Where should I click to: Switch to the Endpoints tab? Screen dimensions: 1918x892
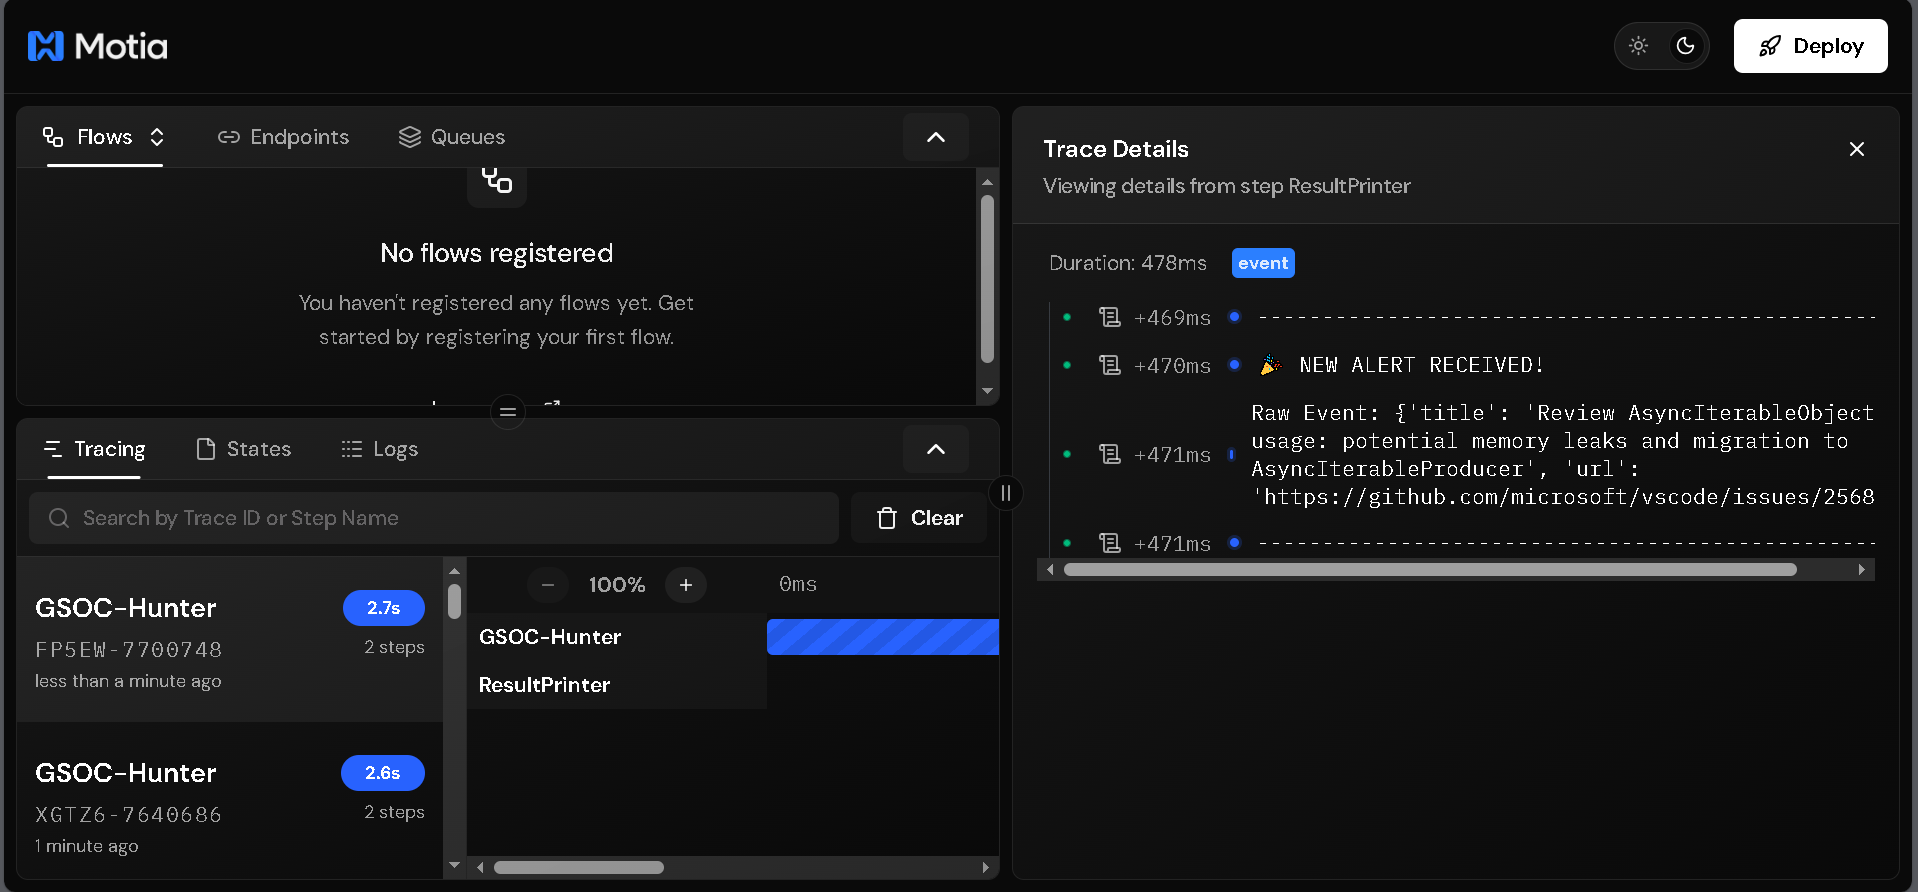(x=283, y=137)
